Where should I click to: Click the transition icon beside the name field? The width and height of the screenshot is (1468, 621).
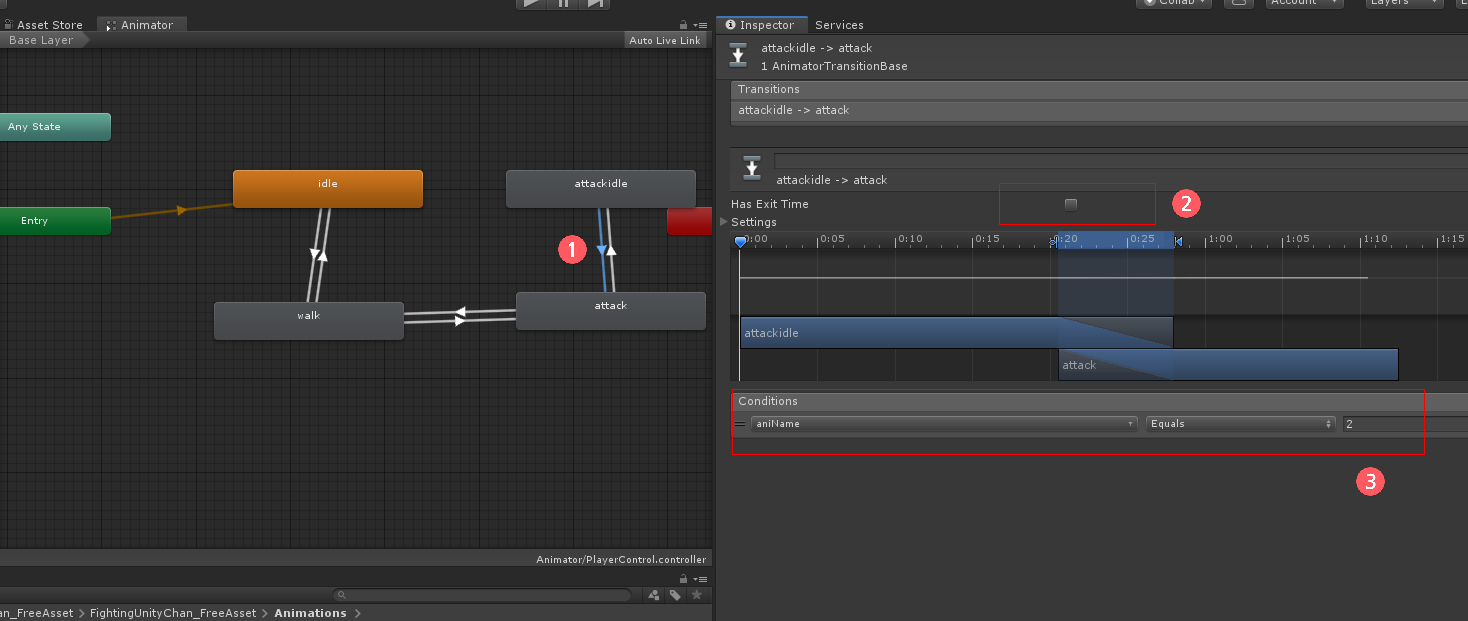tap(752, 167)
